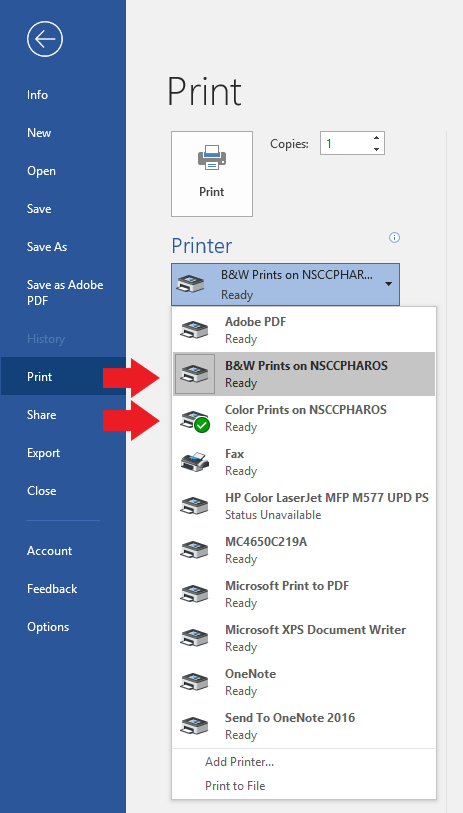Click the Print button with printer icon
Viewport: 463px width, 813px height.
pos(212,174)
